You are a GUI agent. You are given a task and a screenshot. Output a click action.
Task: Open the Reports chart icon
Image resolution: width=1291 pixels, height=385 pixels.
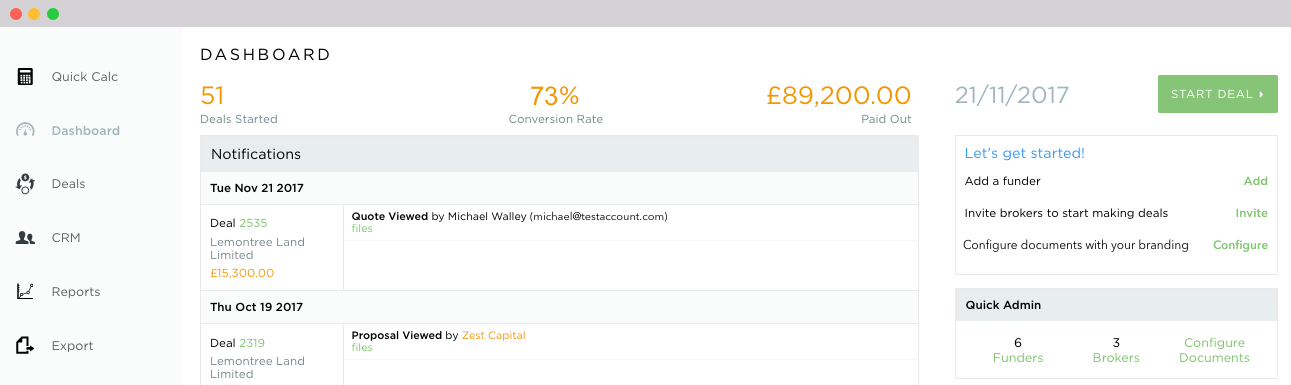pos(26,292)
